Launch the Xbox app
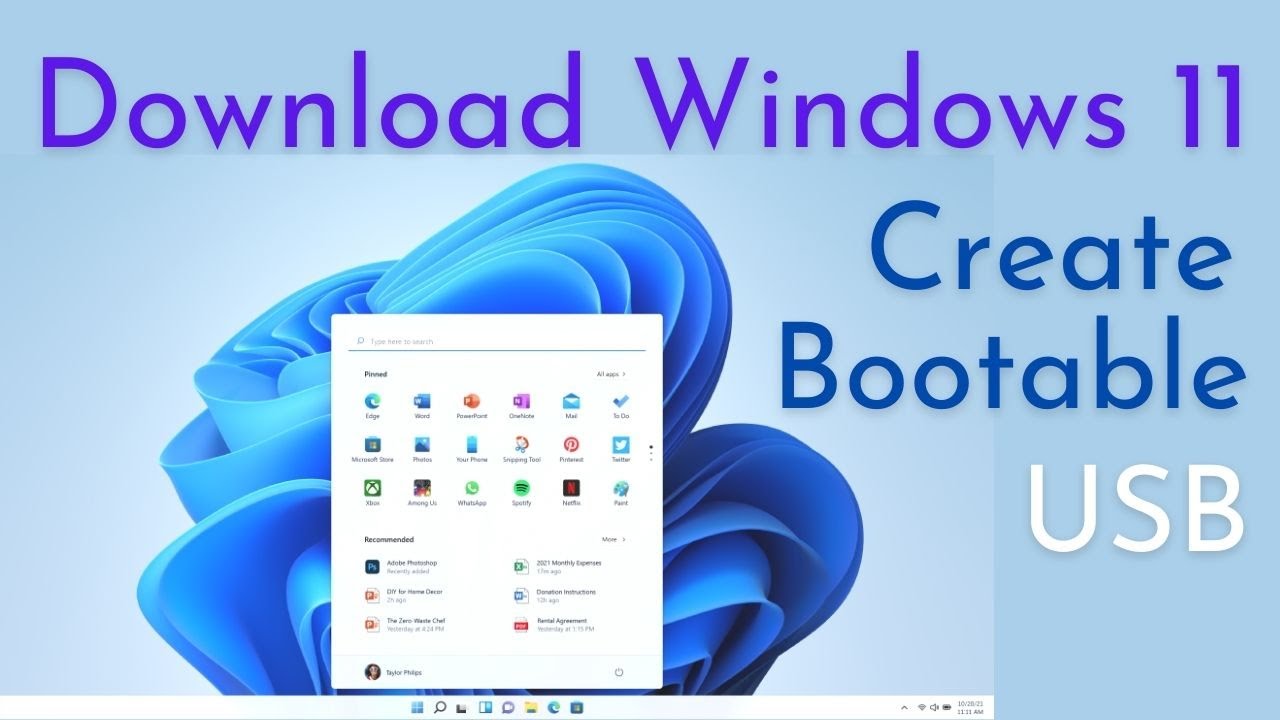1280x720 pixels. (x=372, y=493)
